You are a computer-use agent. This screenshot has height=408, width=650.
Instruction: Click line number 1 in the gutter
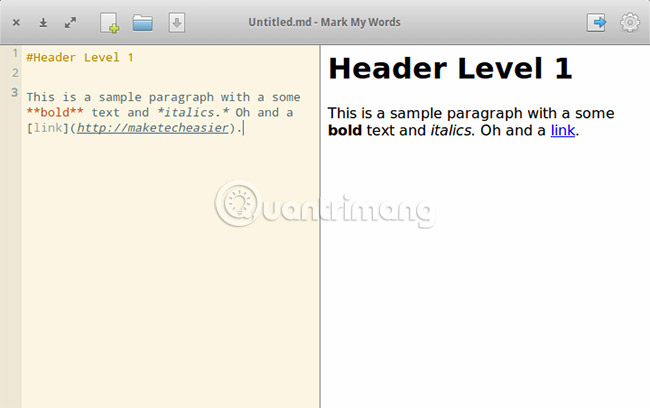coord(15,53)
